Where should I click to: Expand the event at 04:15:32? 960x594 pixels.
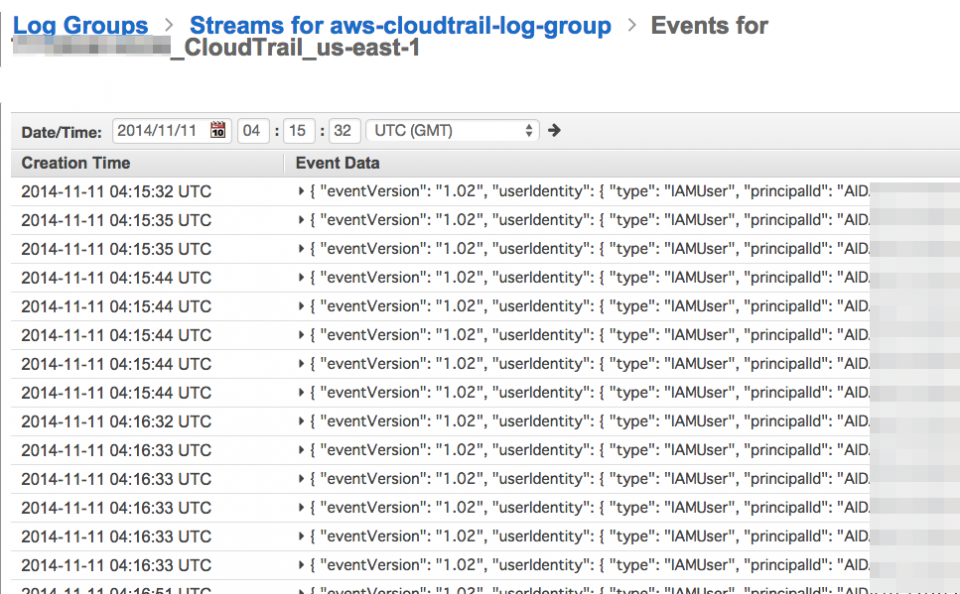301,191
